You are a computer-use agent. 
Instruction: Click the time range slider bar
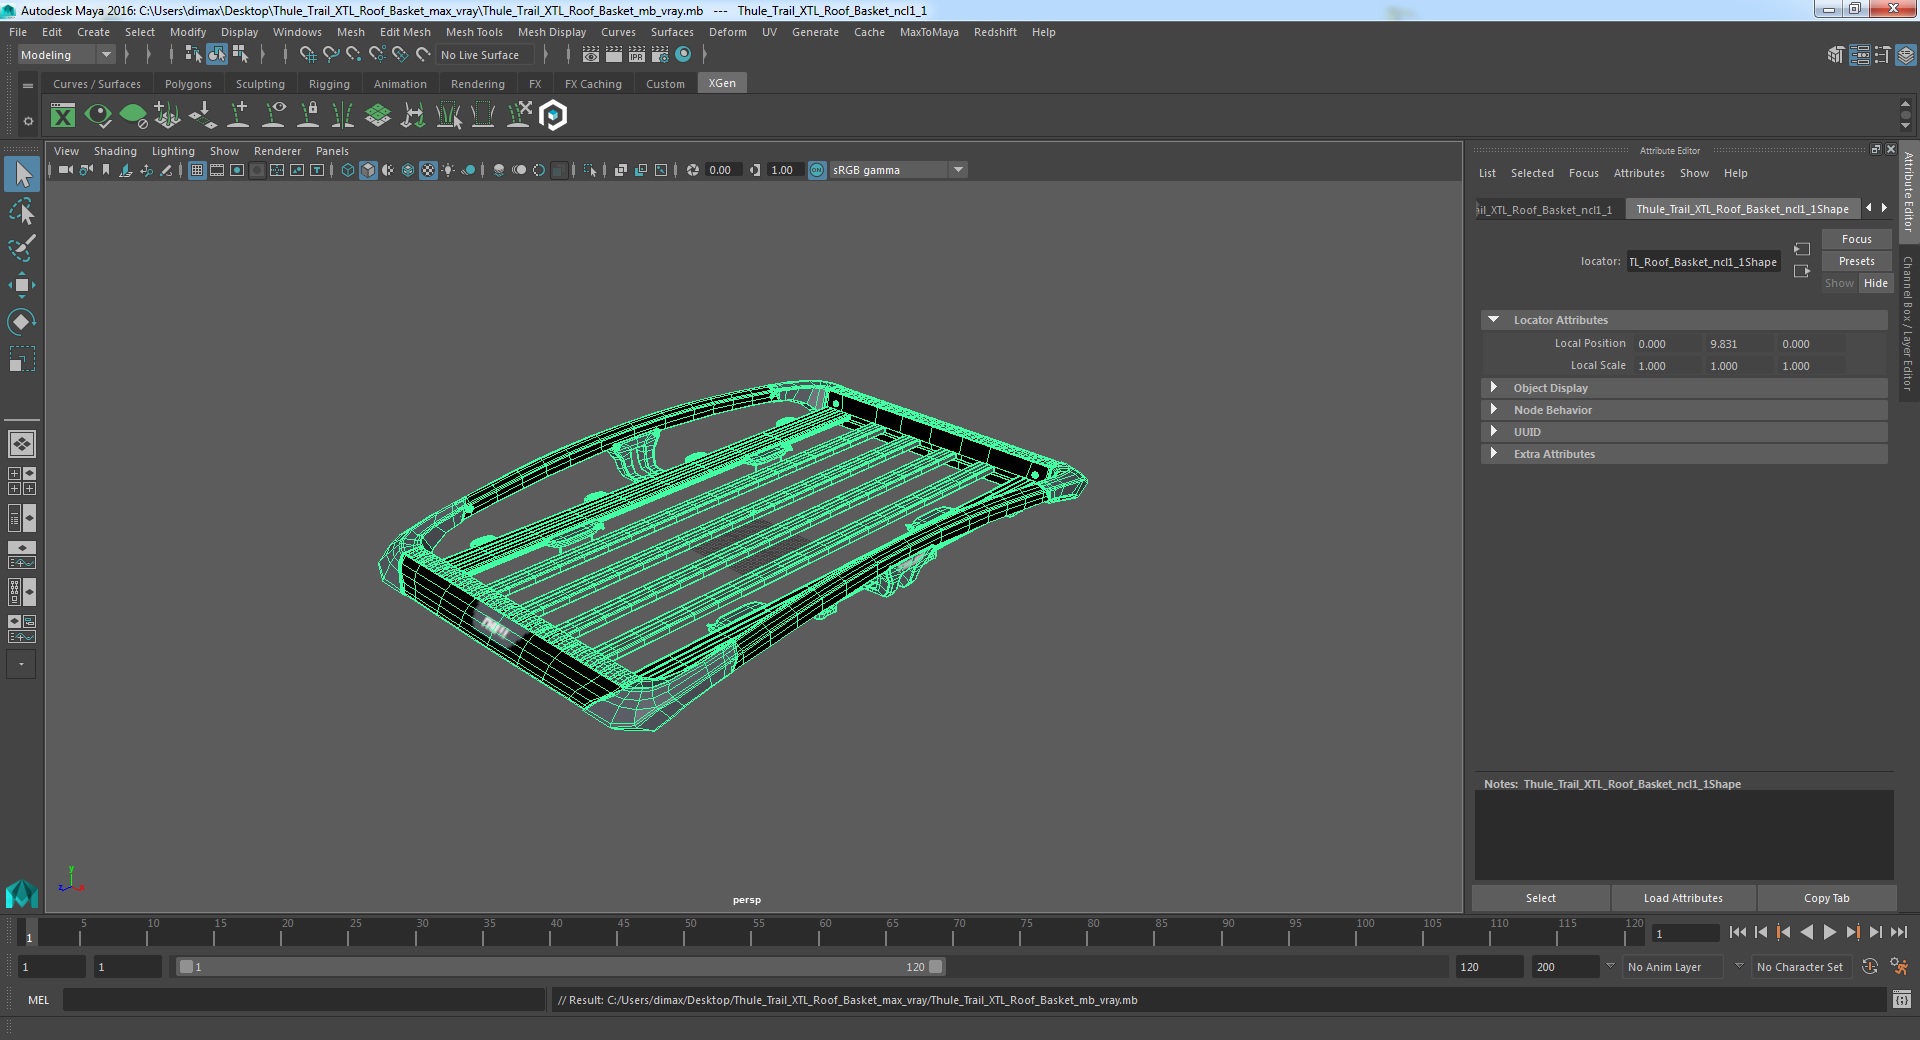(x=560, y=967)
